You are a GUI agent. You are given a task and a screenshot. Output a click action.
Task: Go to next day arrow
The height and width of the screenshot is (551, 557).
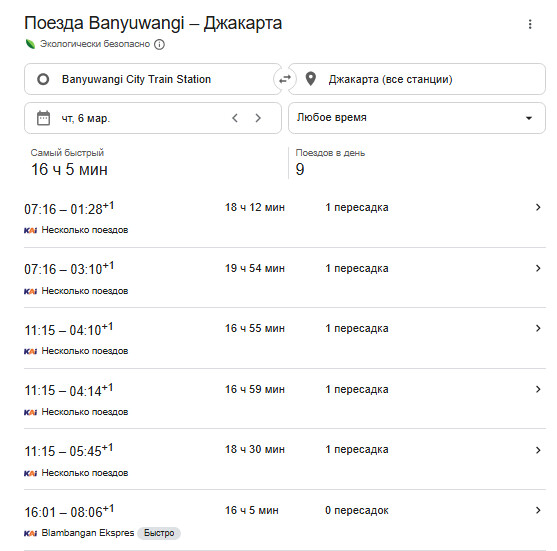click(258, 118)
